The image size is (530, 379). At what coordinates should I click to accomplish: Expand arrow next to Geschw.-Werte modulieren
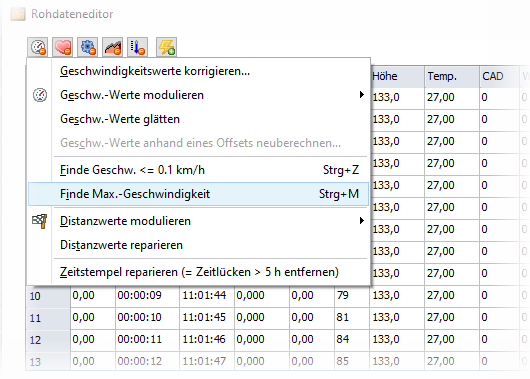tap(362, 95)
